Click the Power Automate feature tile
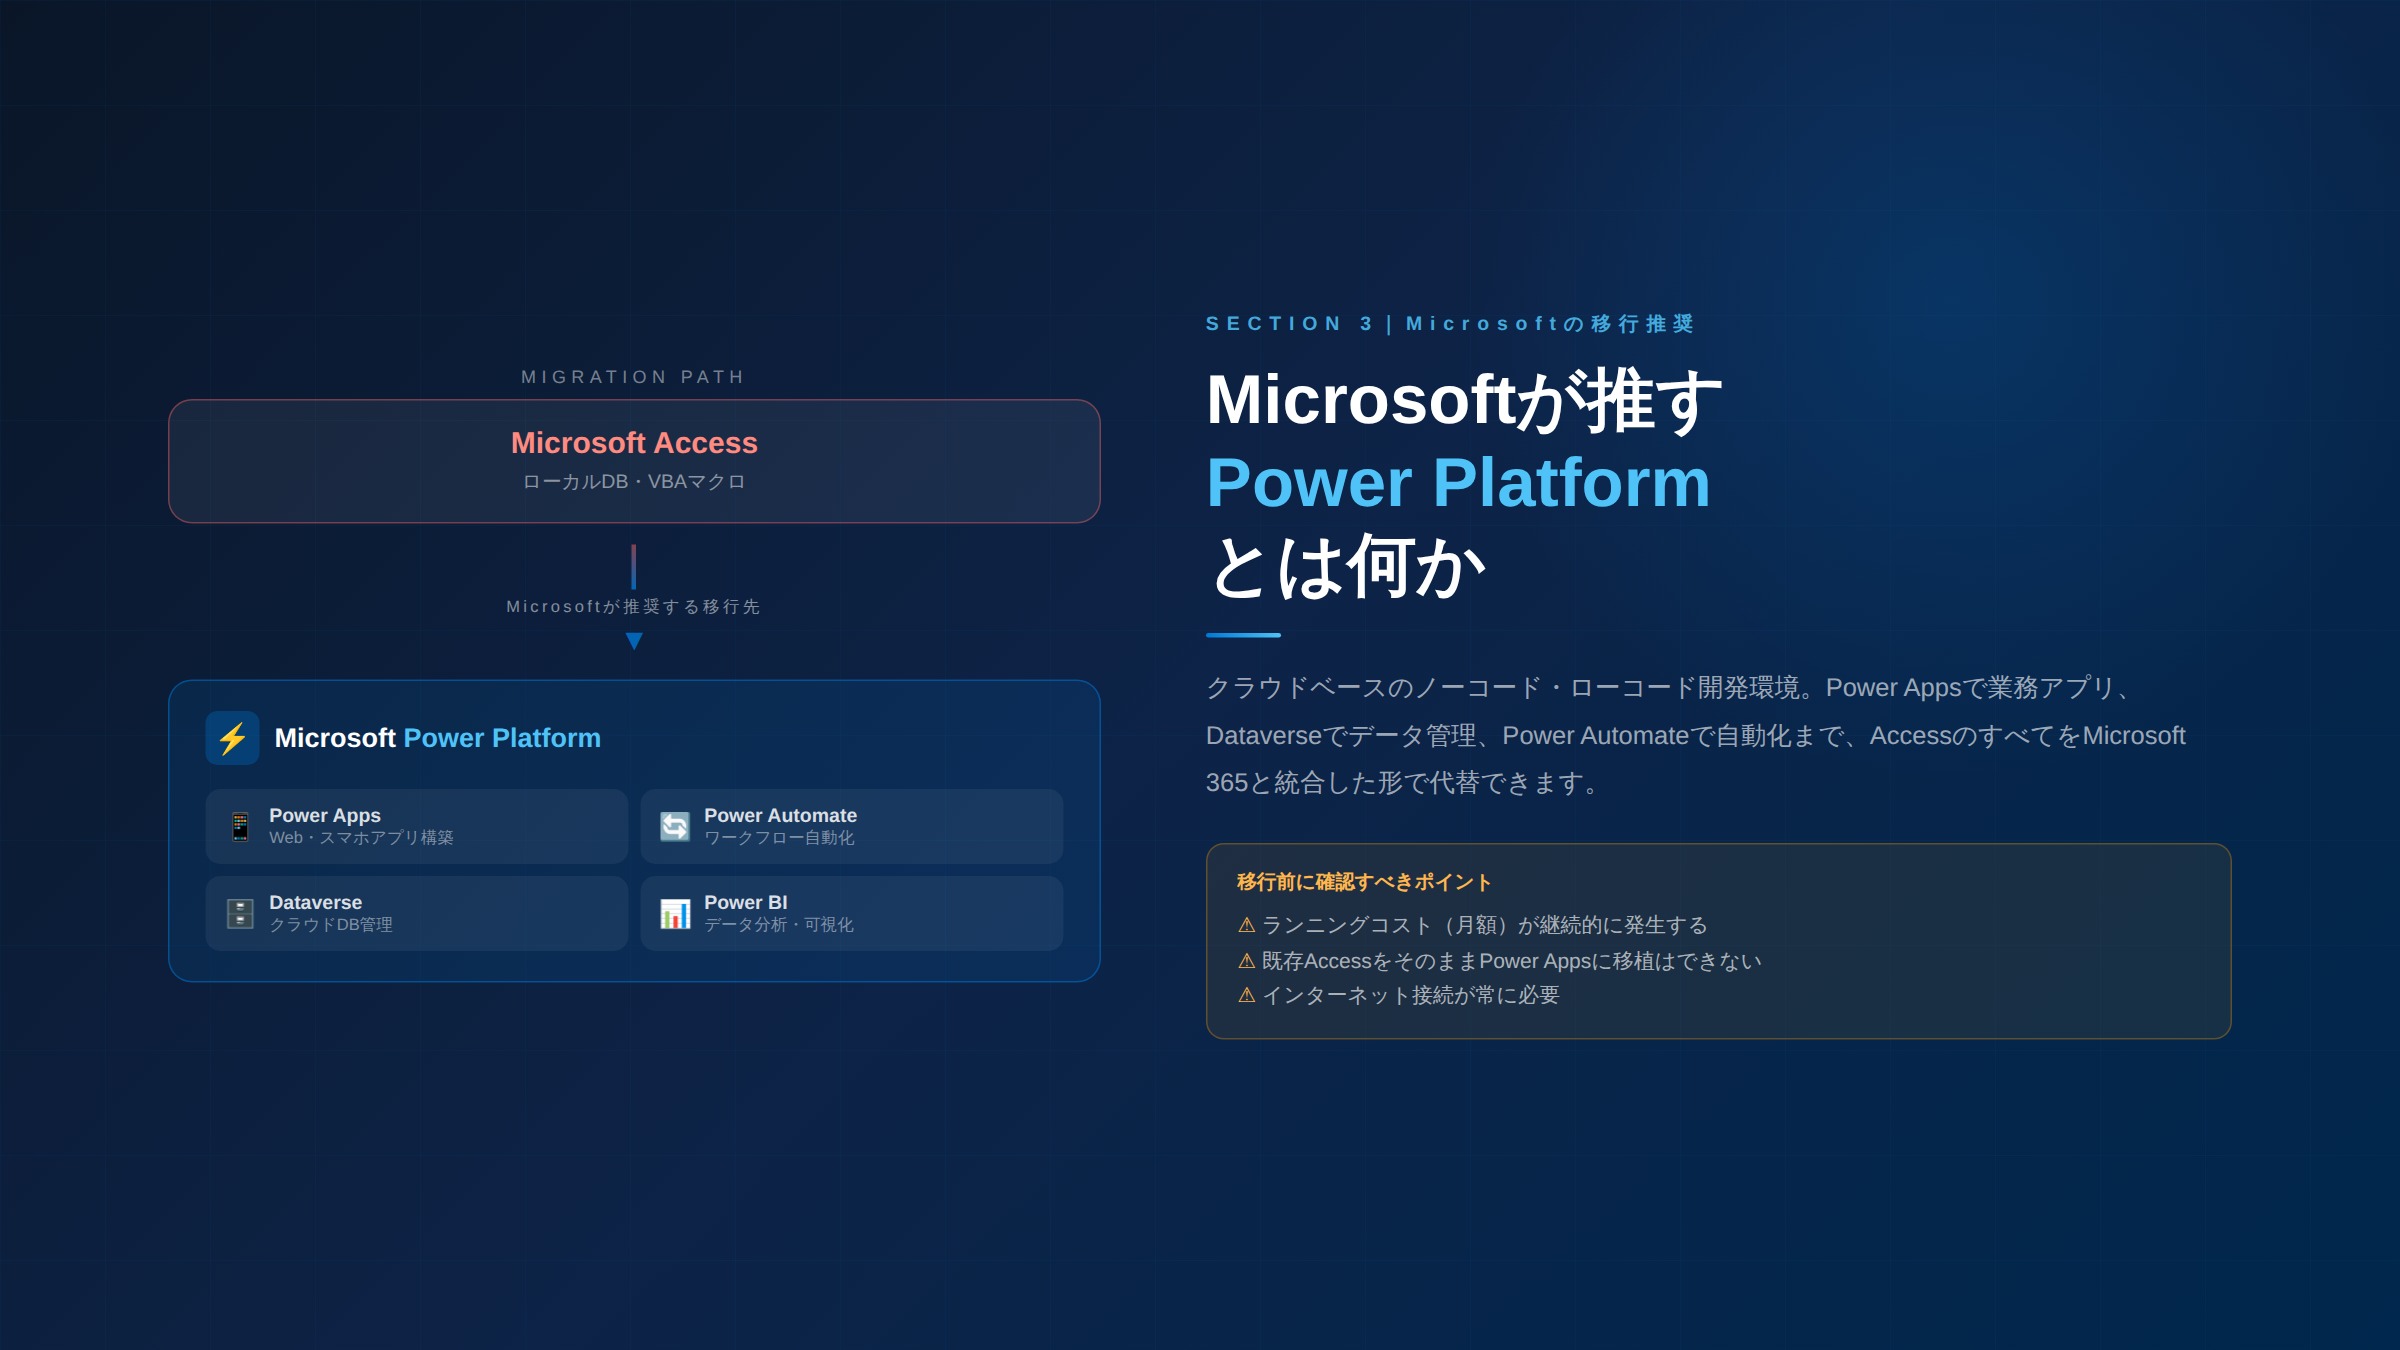2400x1350 pixels. click(850, 825)
